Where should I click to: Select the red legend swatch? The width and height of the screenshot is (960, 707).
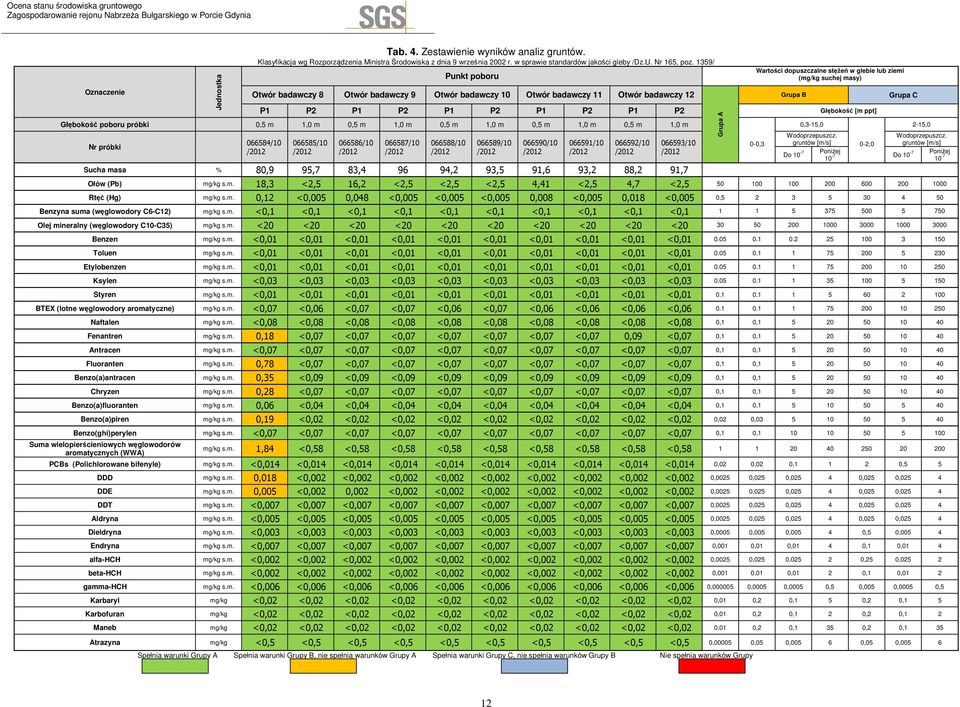tap(712, 666)
